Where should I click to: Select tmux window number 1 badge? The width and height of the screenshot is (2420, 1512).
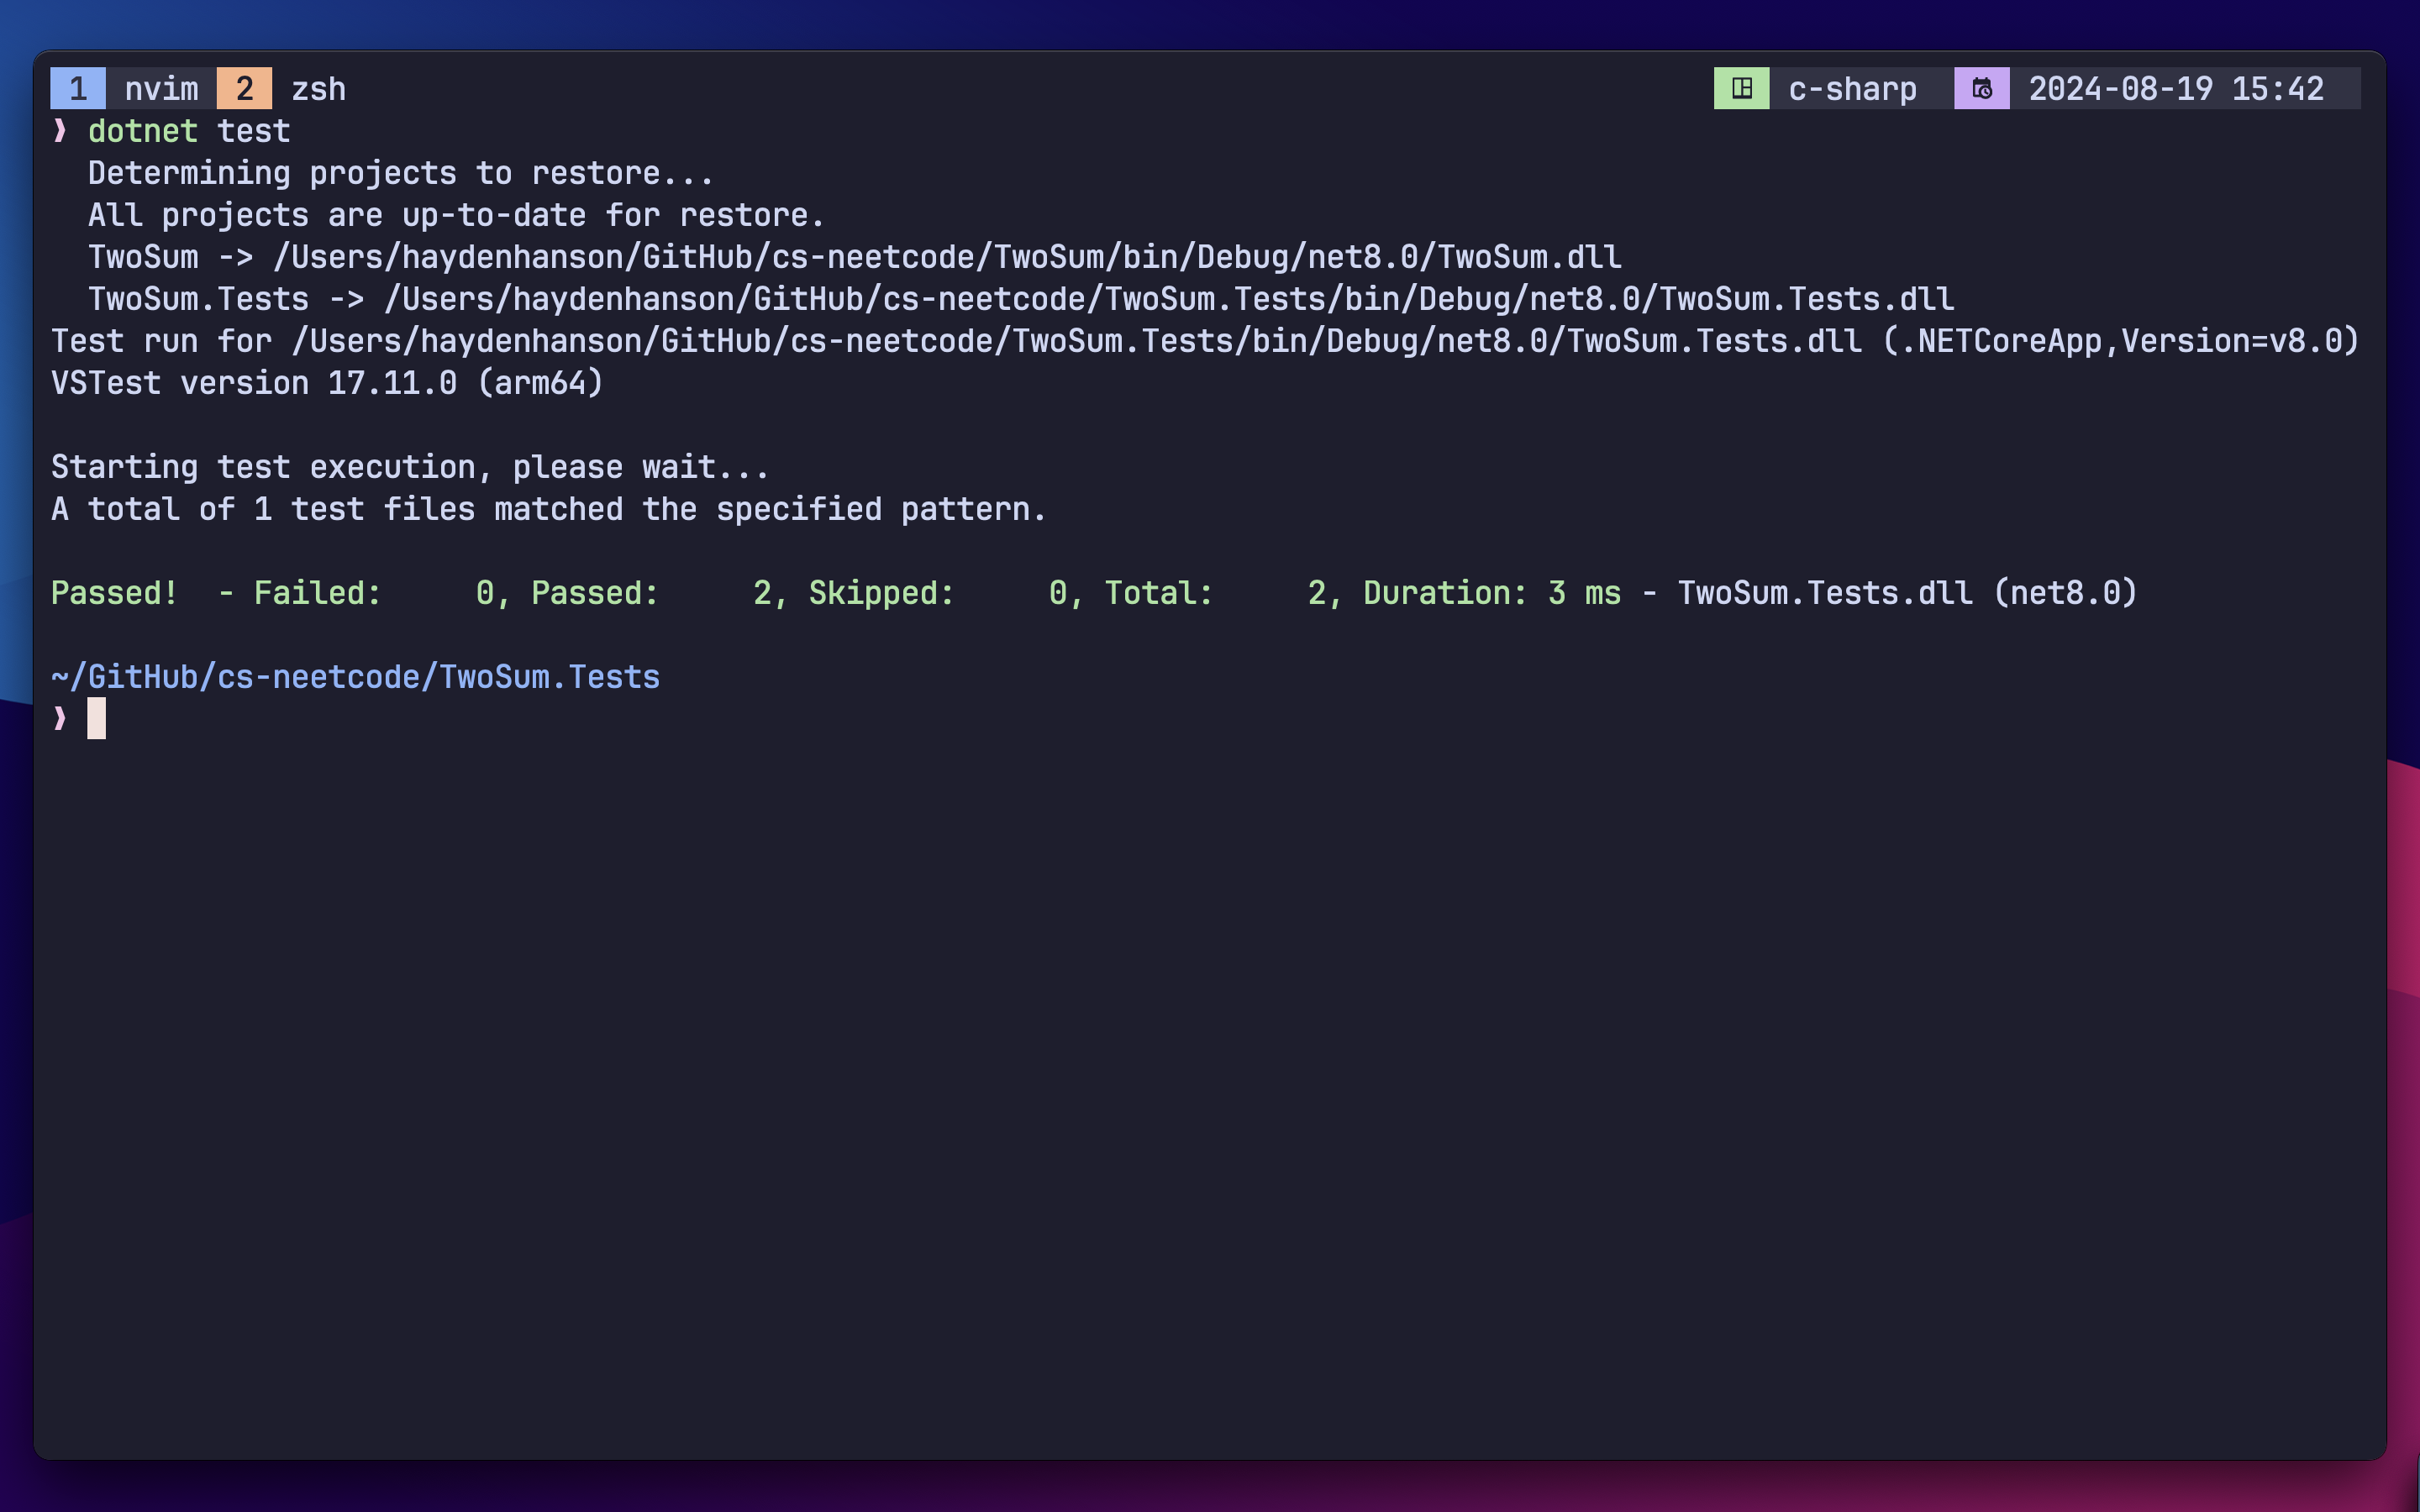click(78, 88)
